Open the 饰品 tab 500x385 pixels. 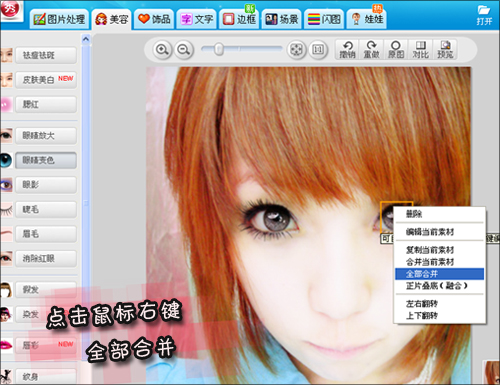pyautogui.click(x=154, y=19)
